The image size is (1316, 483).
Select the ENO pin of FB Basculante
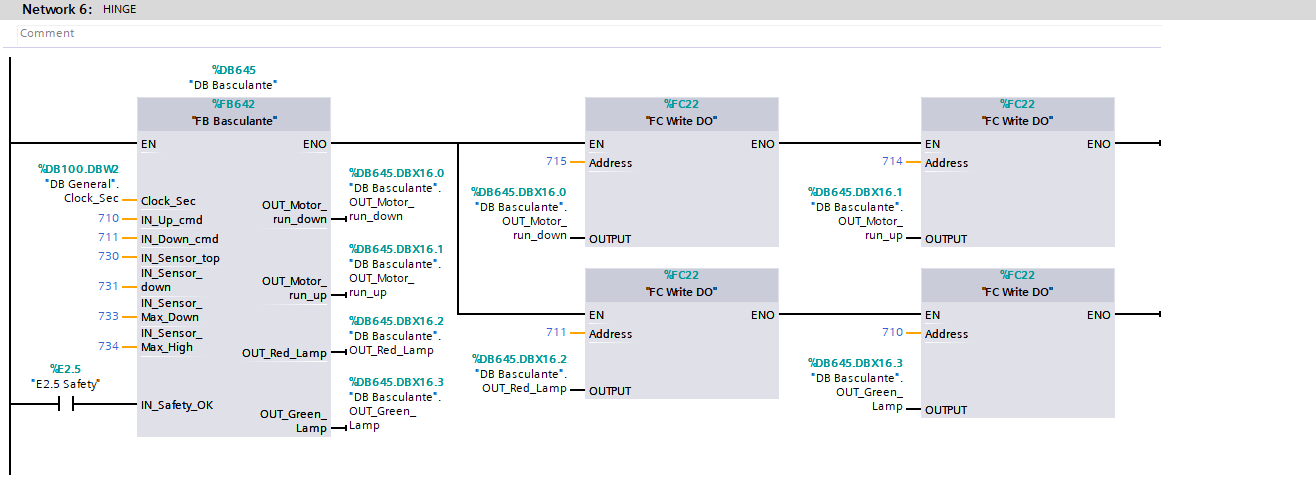point(314,144)
